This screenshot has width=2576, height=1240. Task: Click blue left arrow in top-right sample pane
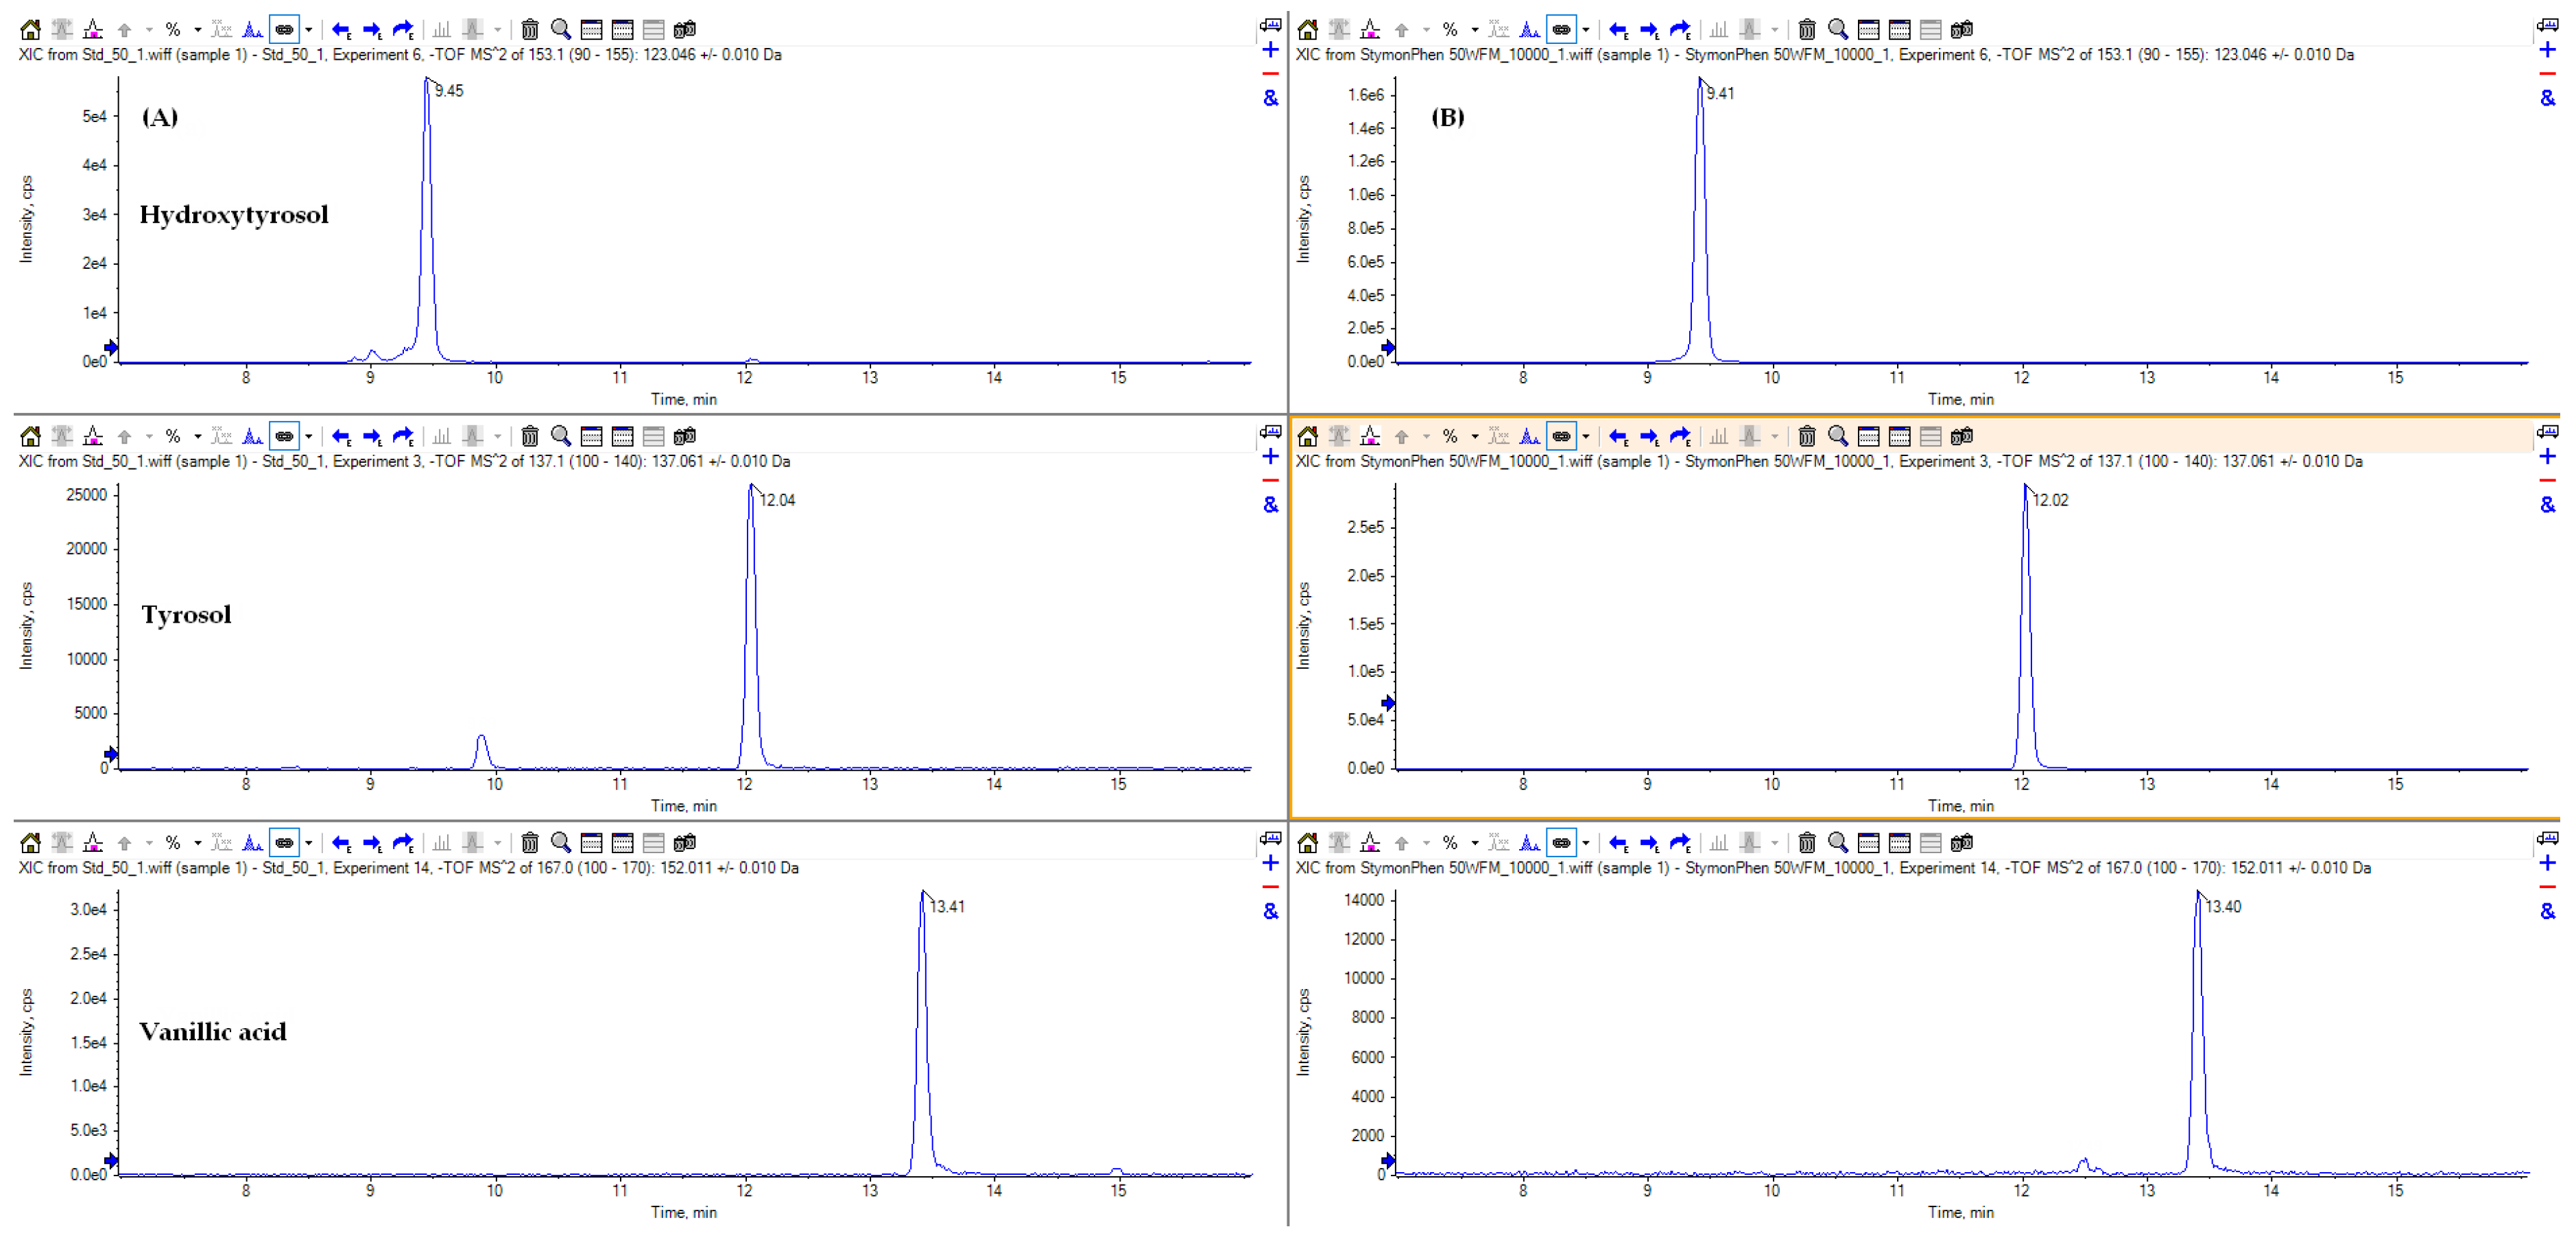point(1618,29)
